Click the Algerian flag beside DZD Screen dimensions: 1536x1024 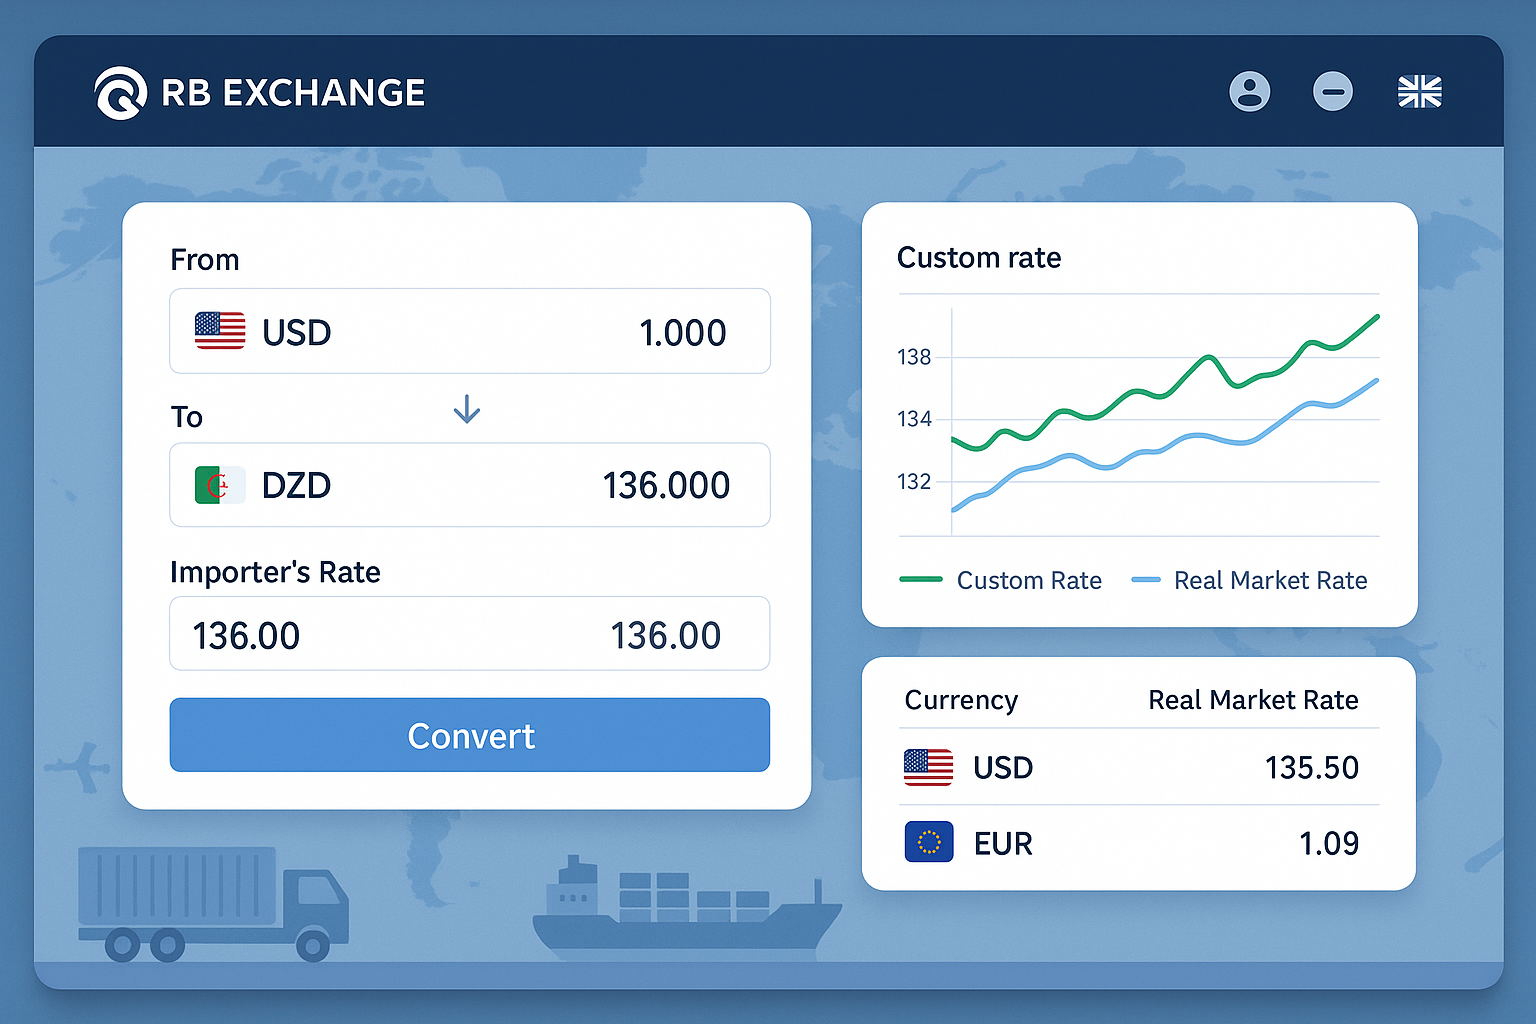(219, 485)
